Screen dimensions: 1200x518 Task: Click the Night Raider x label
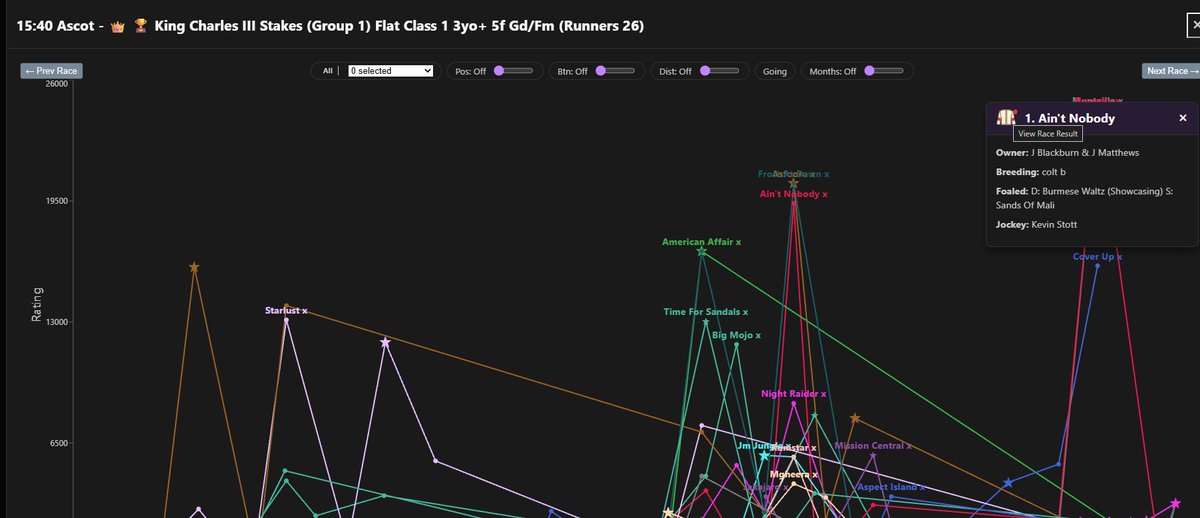click(x=794, y=394)
